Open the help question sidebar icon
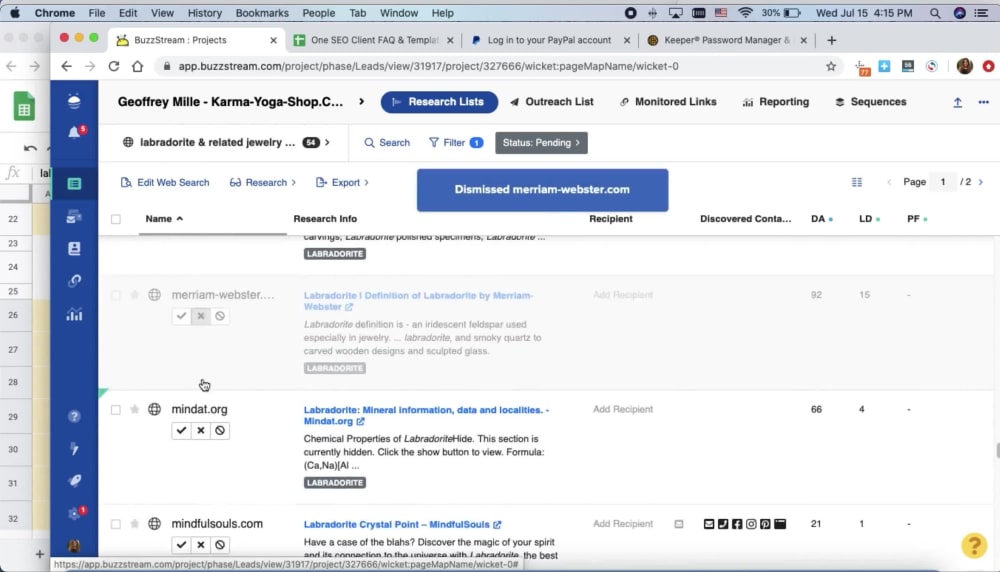This screenshot has height=572, width=1000. 74,416
